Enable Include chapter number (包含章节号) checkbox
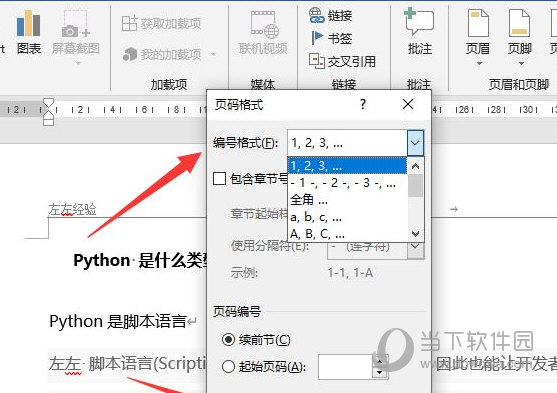The height and width of the screenshot is (393, 557). [220, 178]
